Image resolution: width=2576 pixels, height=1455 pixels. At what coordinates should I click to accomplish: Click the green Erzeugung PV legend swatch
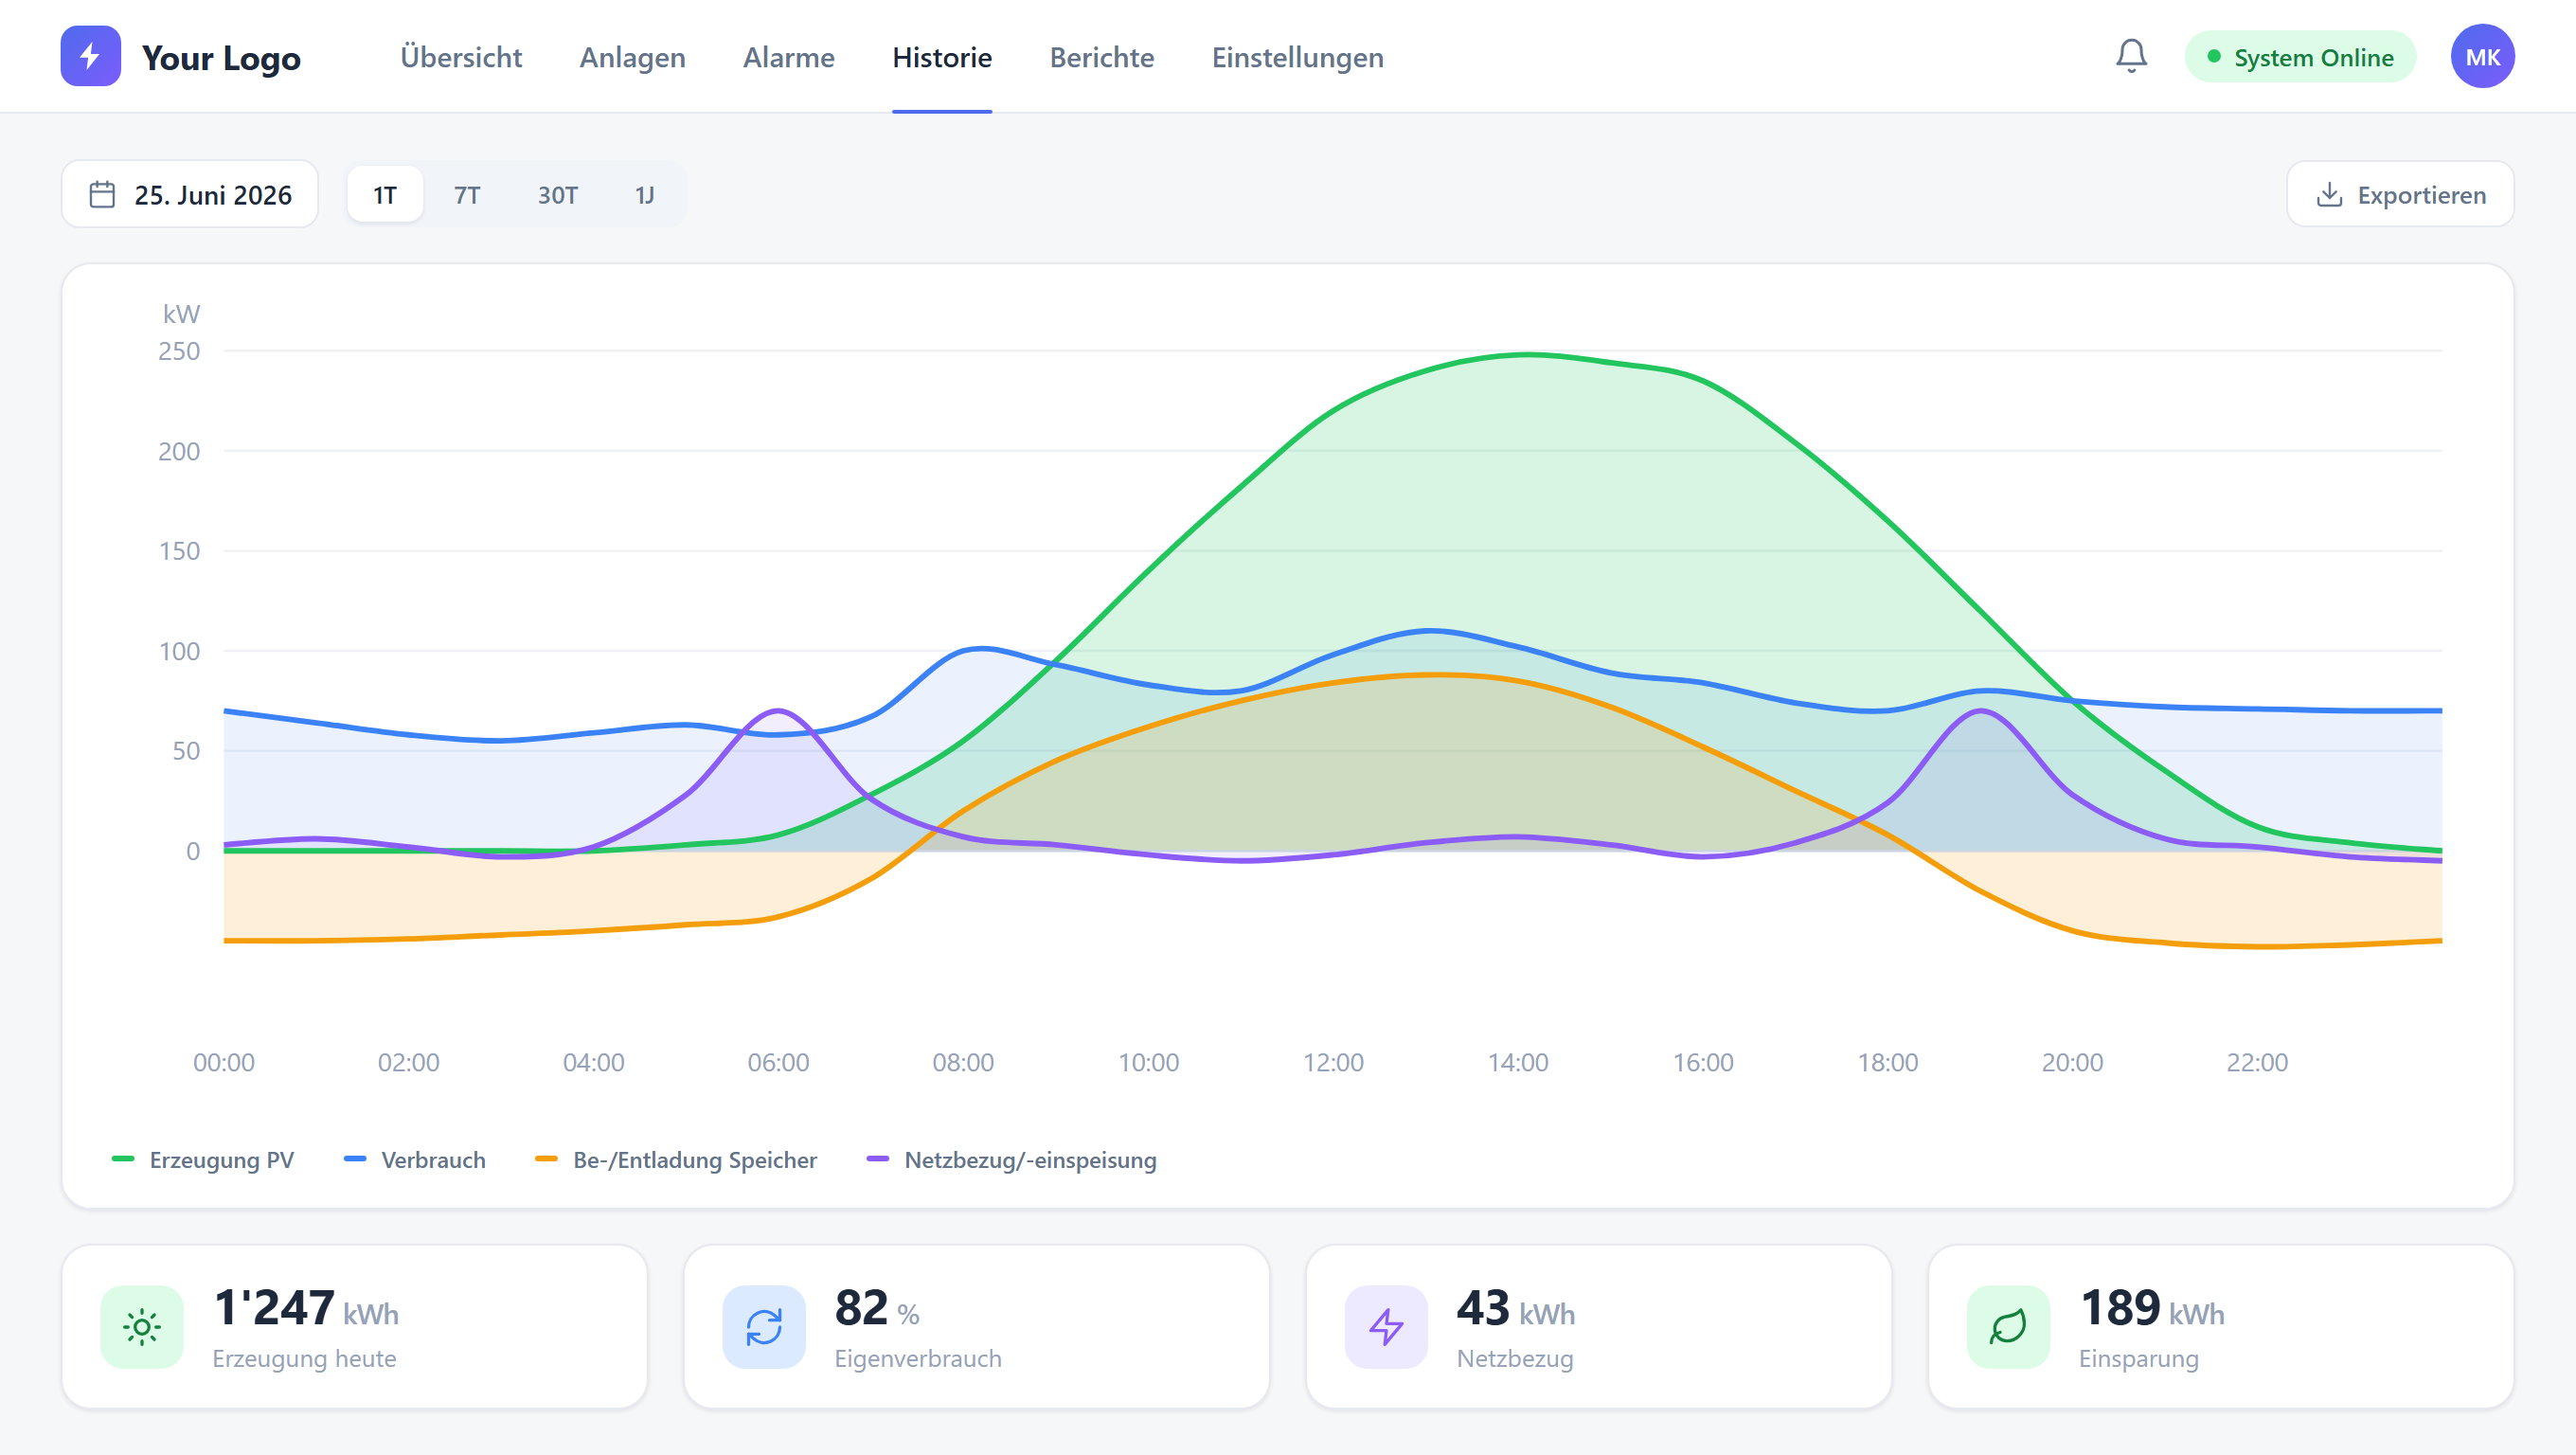[123, 1159]
